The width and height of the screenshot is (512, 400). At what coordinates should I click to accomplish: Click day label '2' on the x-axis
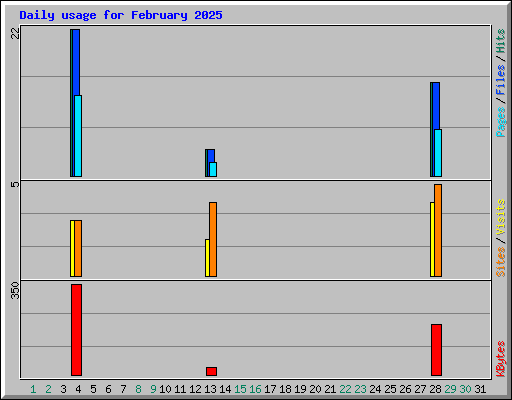(48, 389)
